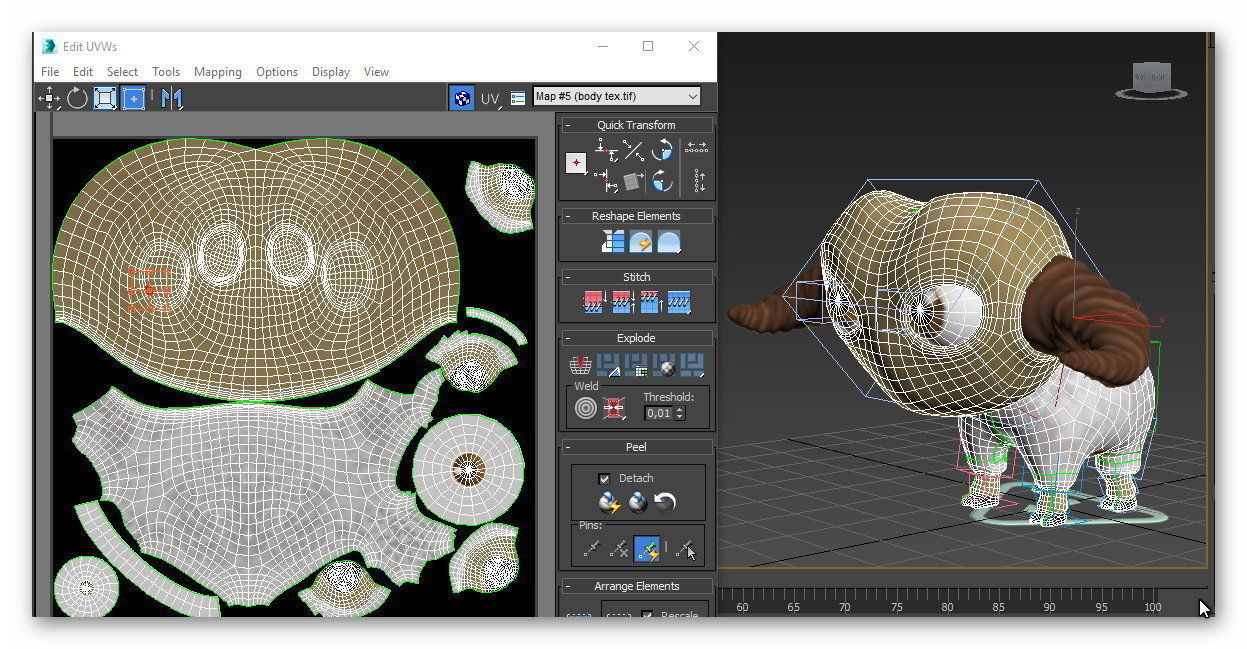Click Stitch to average icon
1247x649 pixels.
(x=622, y=302)
